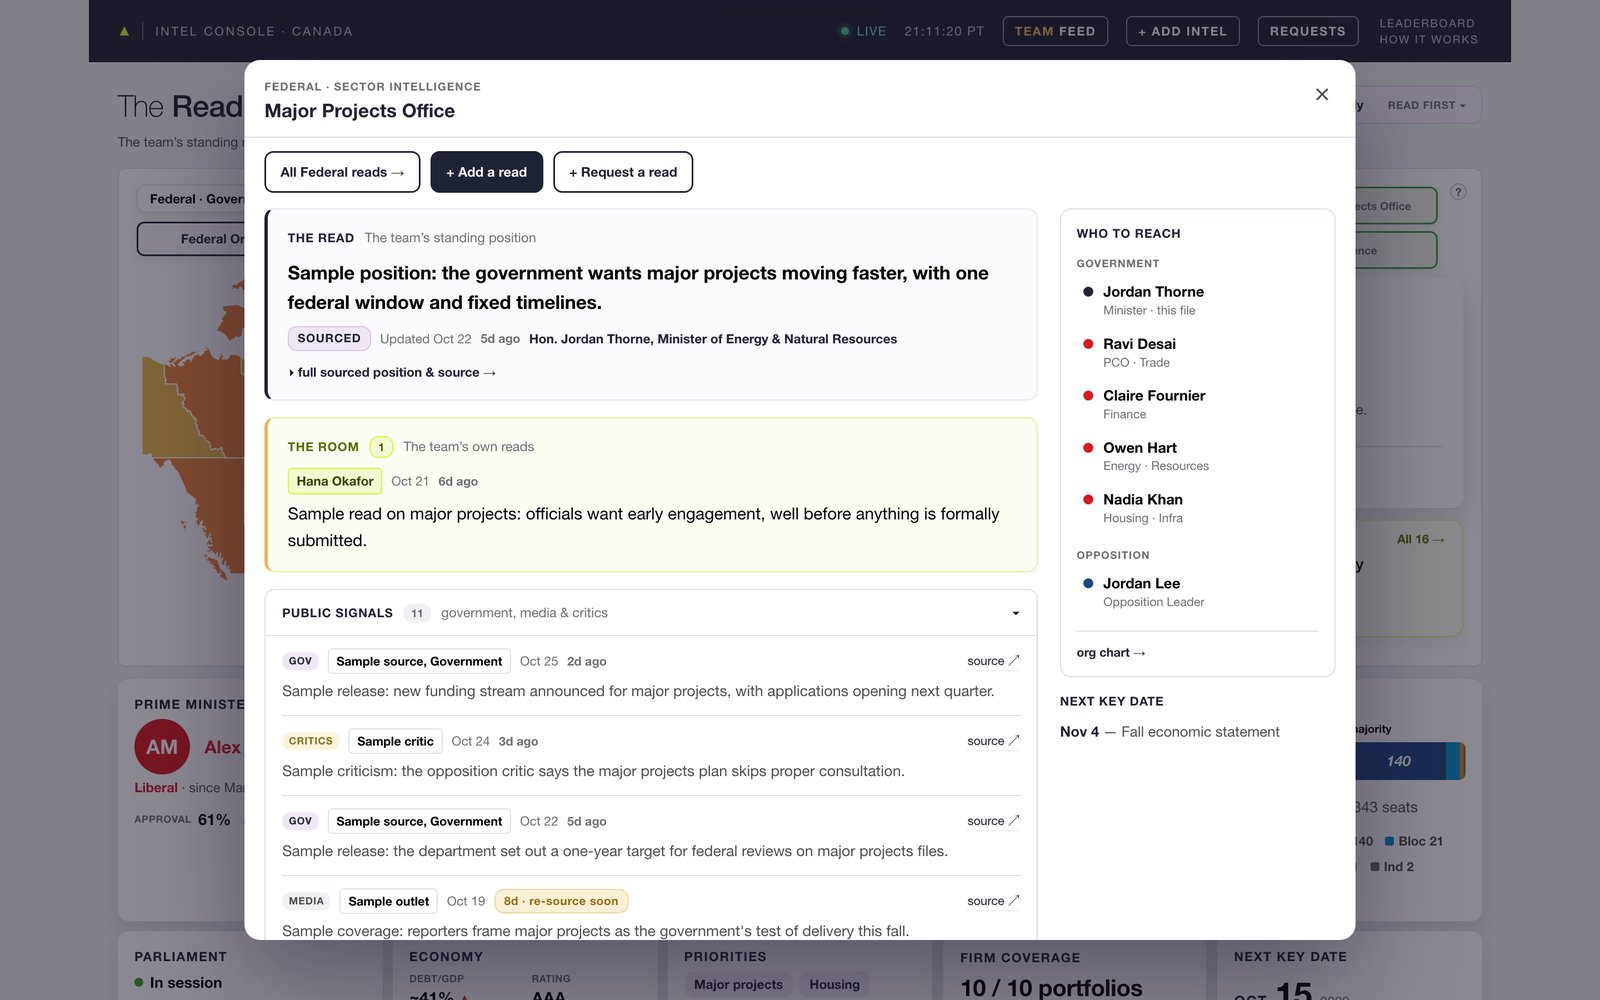1600x1000 pixels.
Task: Click the MEDIA tag on Oct 19 signal
Action: pos(306,901)
